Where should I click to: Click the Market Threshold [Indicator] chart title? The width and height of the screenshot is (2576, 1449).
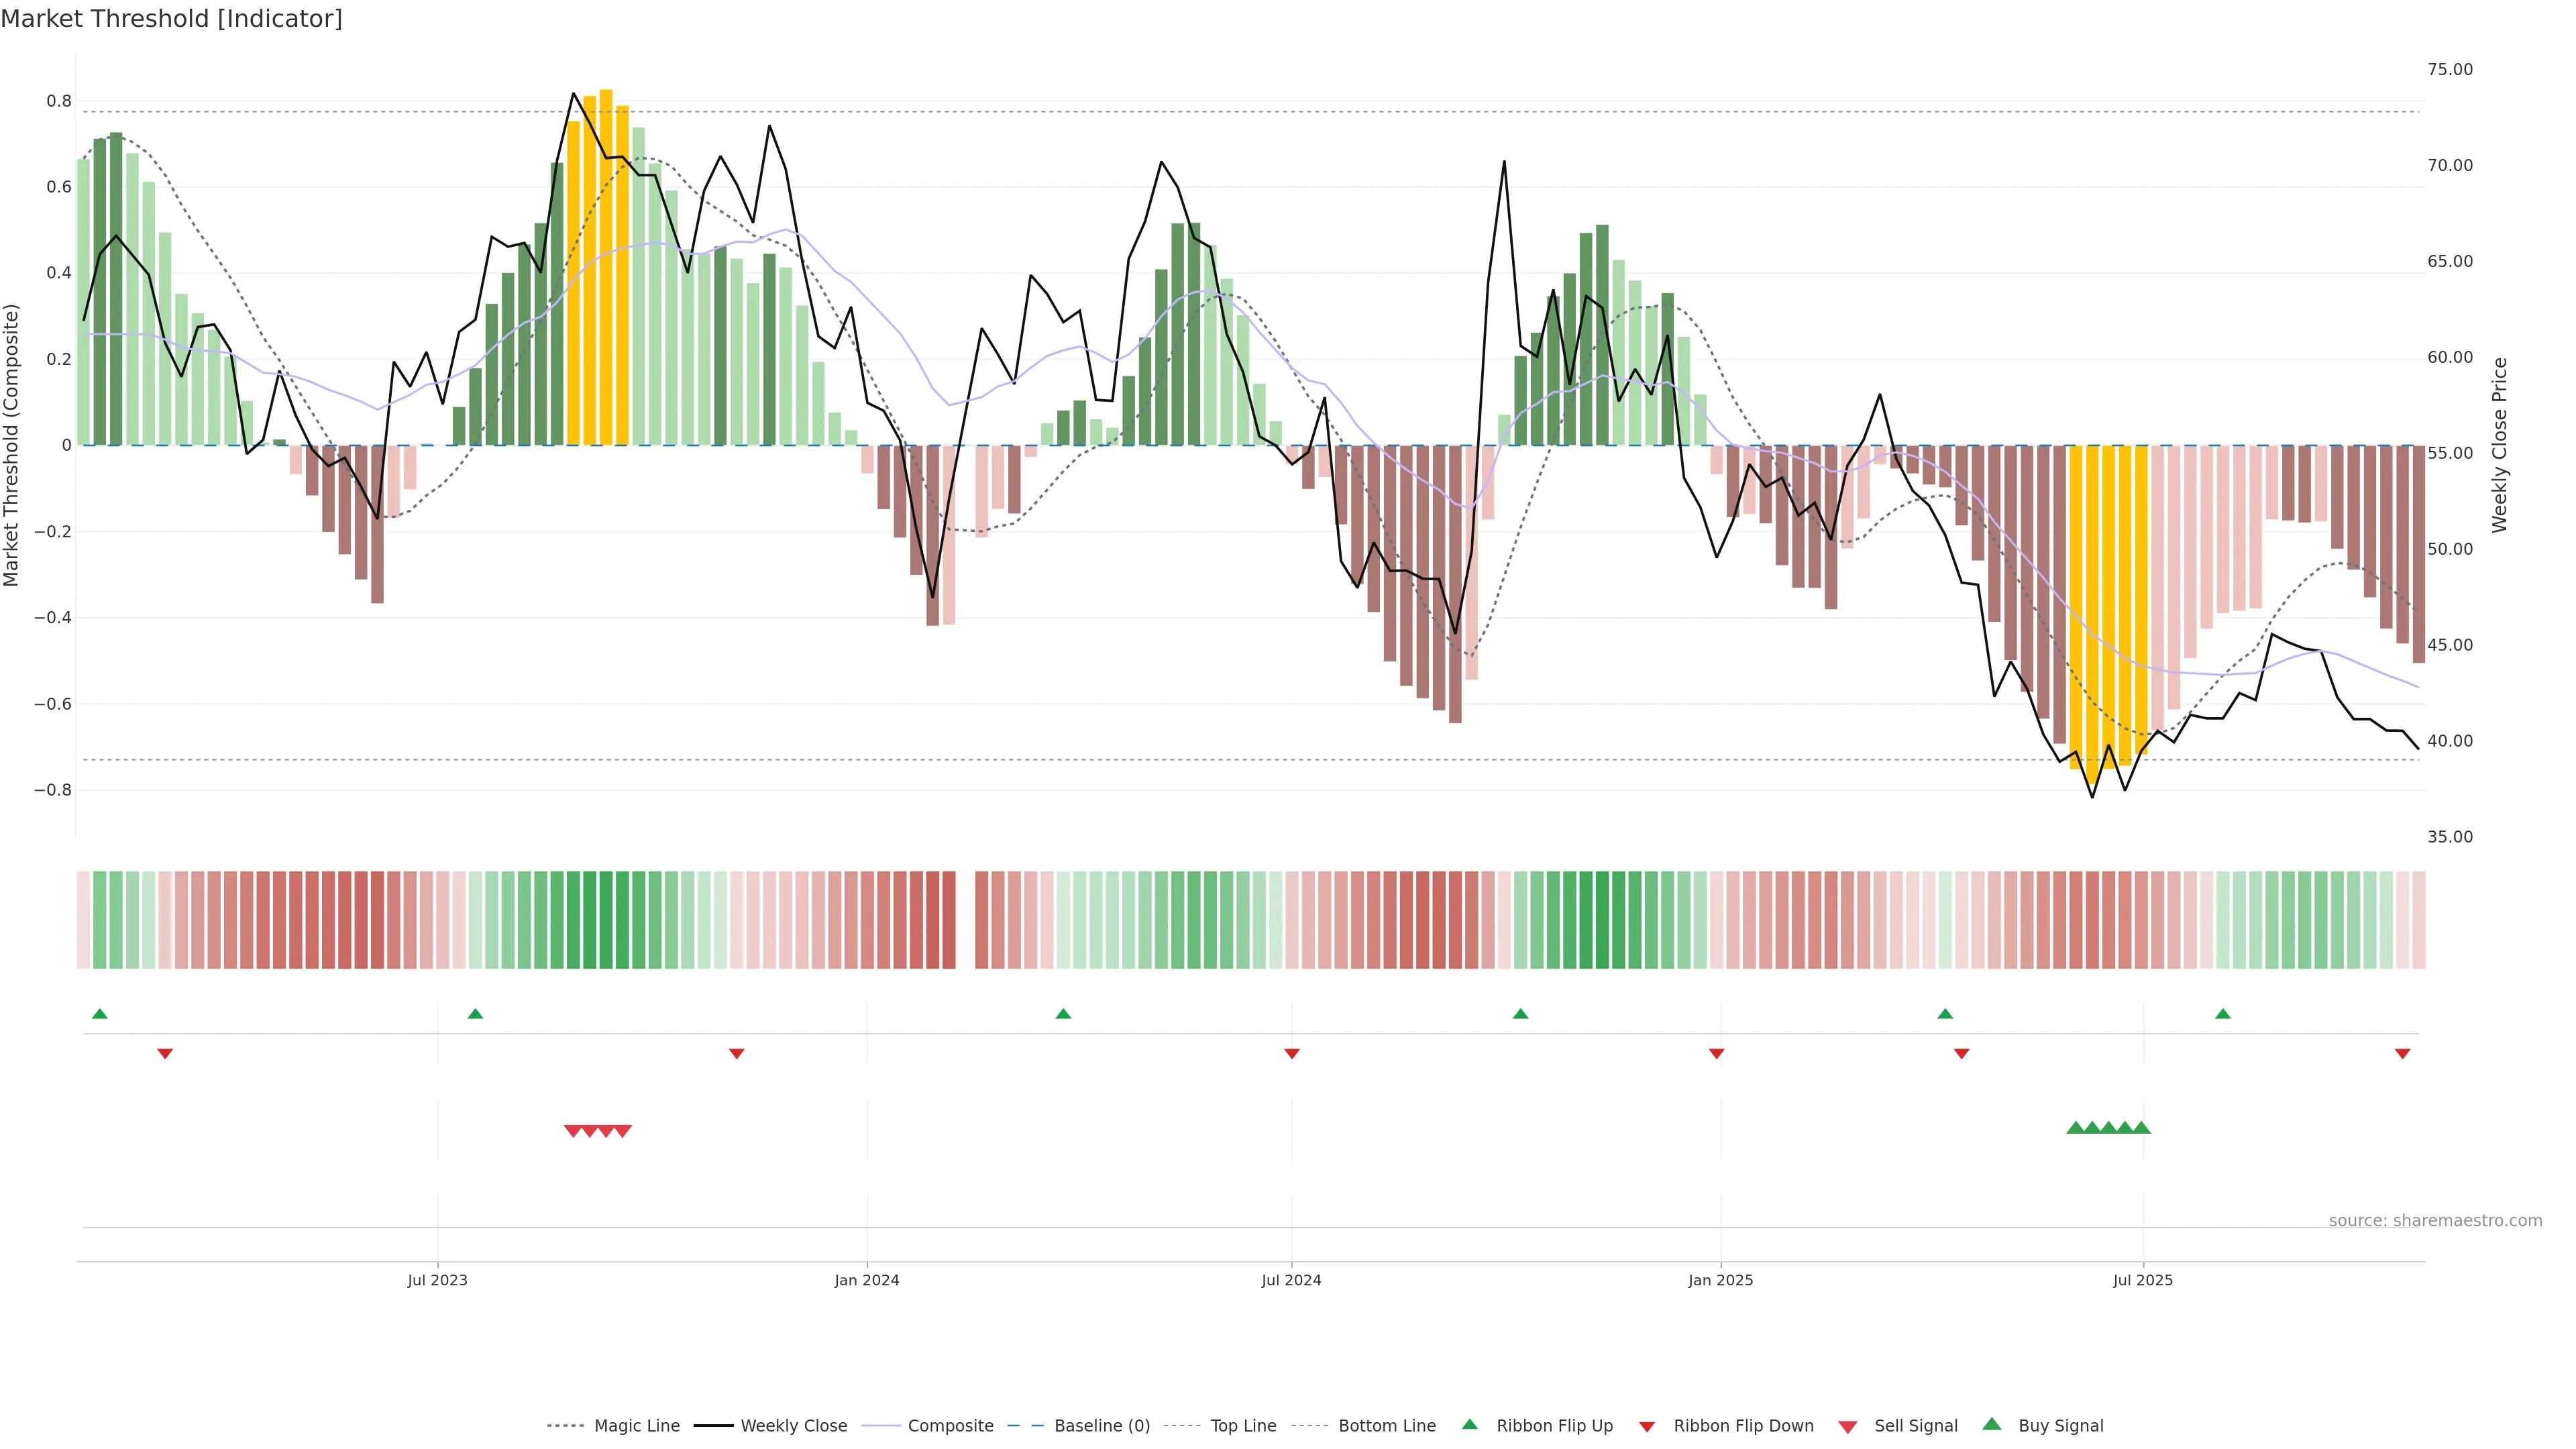[x=171, y=19]
